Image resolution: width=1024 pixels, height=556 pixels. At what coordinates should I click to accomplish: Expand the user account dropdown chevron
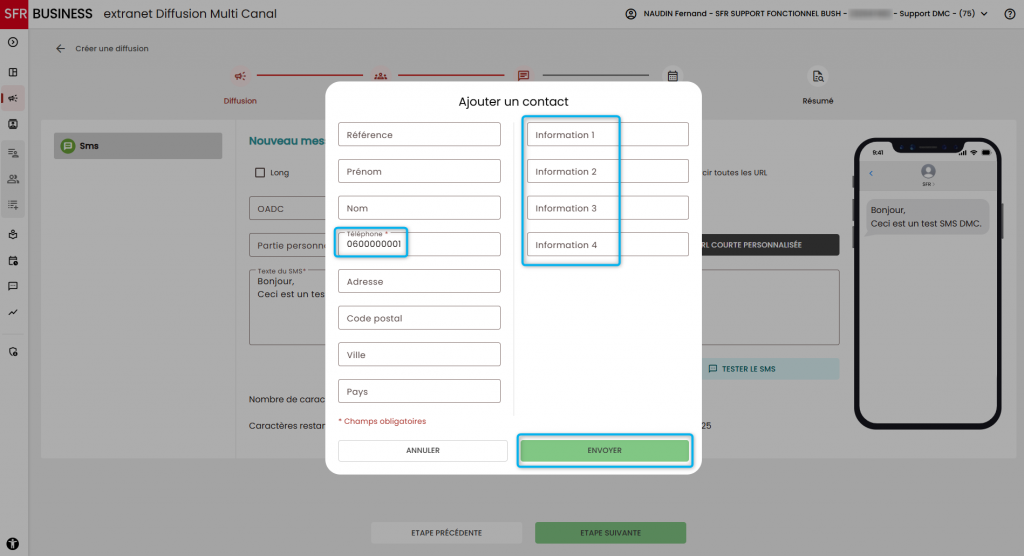coord(984,14)
